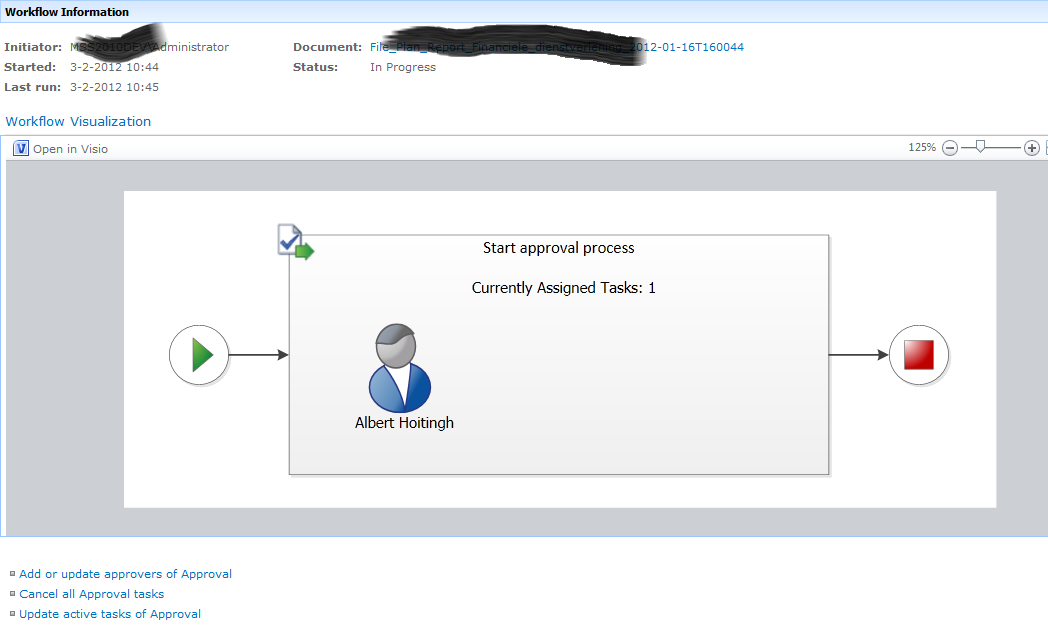Click the approval checkmark icon on the task box
The image size is (1048, 629).
click(x=294, y=242)
